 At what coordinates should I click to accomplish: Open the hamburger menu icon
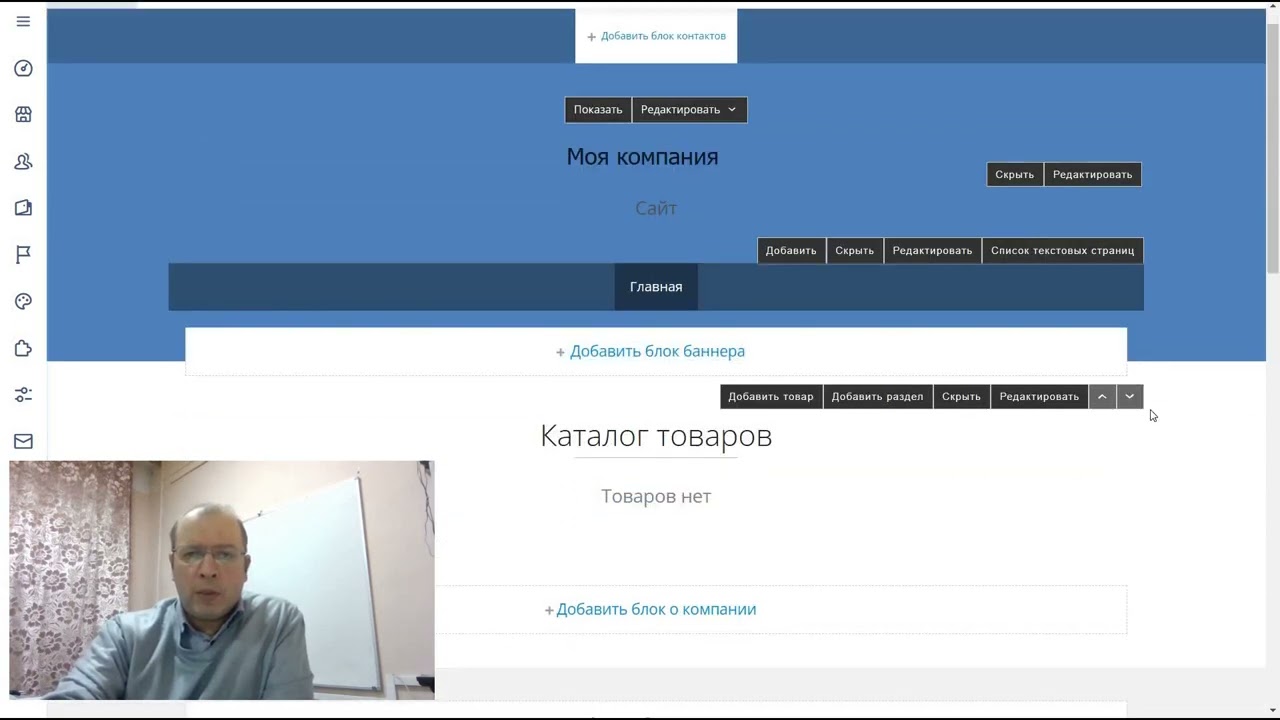[23, 21]
